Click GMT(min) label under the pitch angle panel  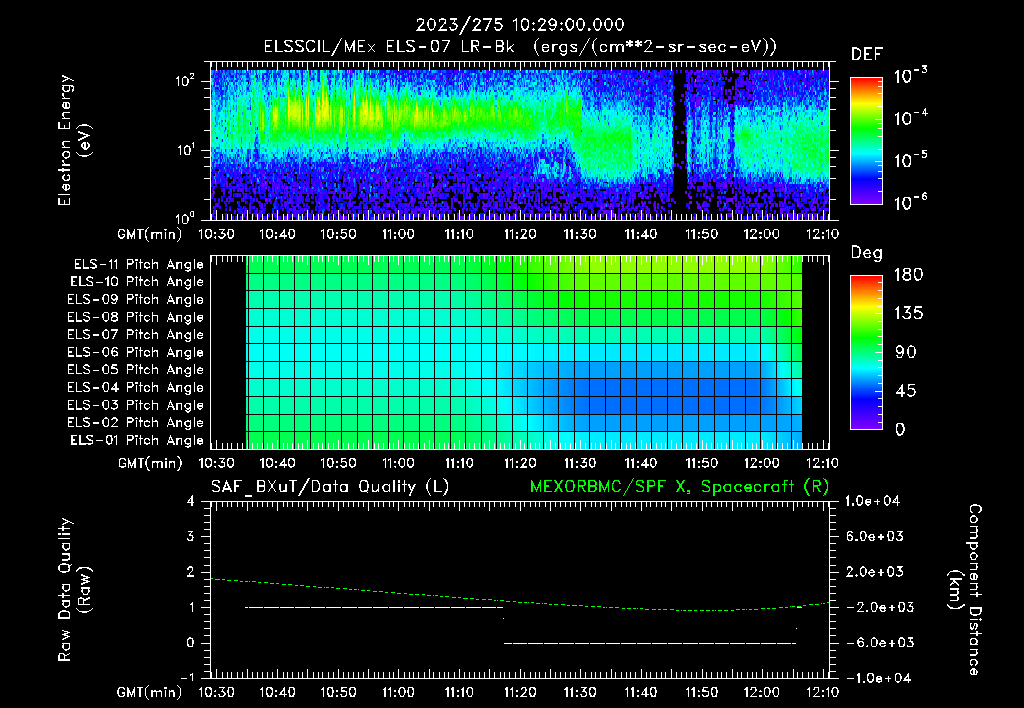(x=150, y=464)
